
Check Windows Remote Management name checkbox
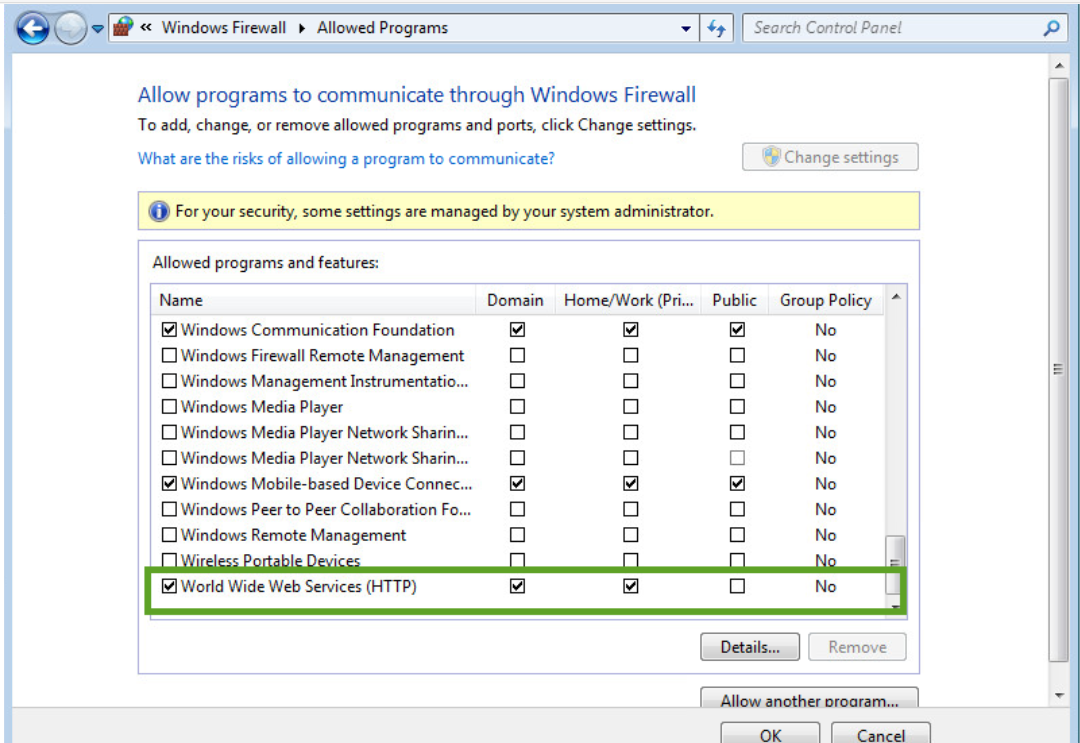[x=169, y=535]
